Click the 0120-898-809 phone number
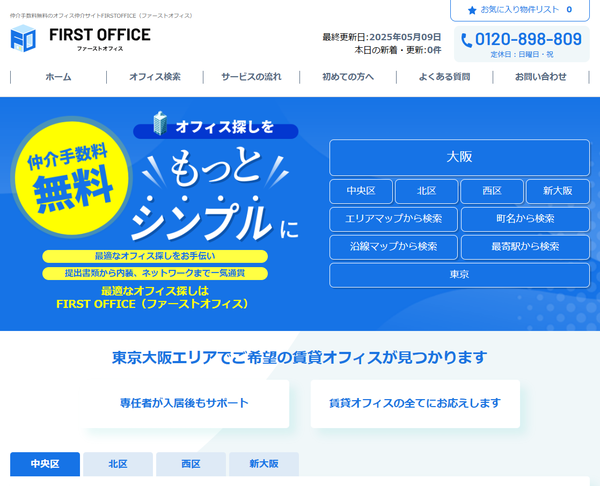Viewport: 600px width, 486px height. click(x=528, y=39)
